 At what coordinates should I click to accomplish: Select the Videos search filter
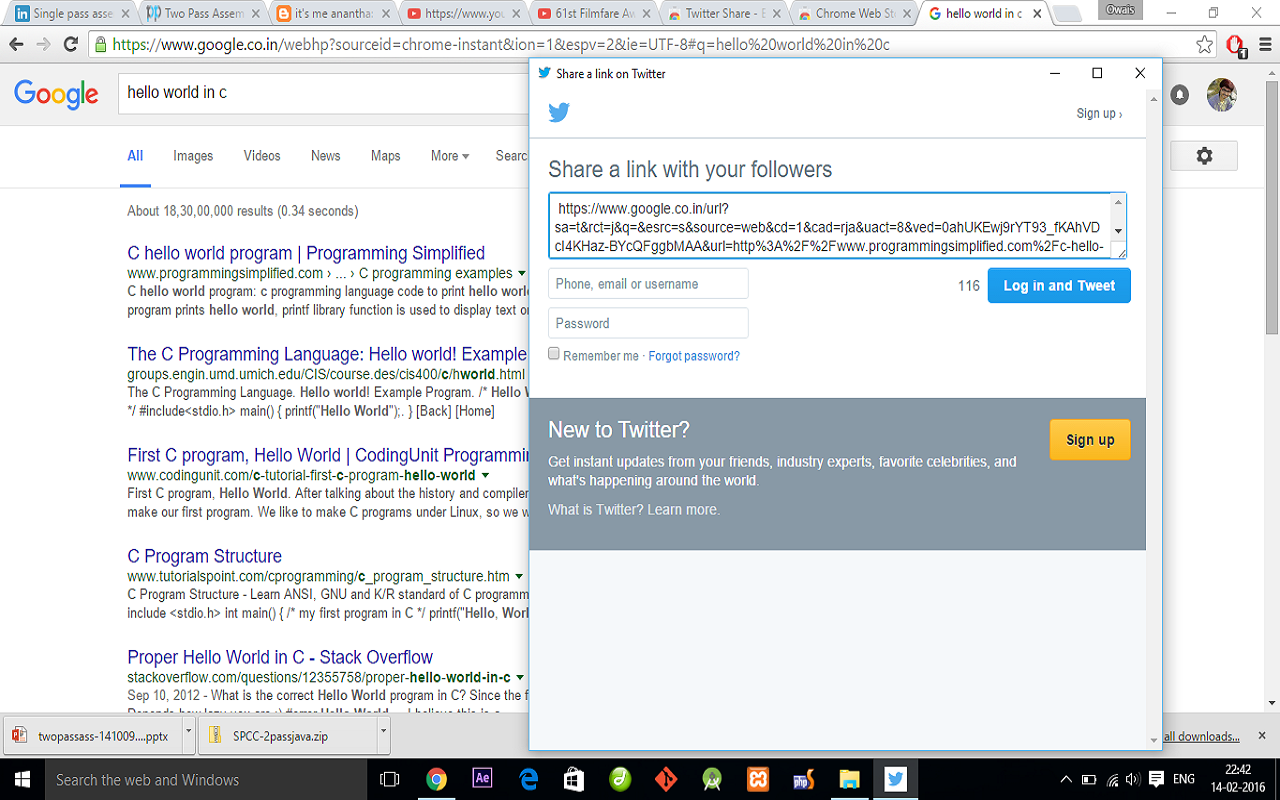click(x=262, y=156)
